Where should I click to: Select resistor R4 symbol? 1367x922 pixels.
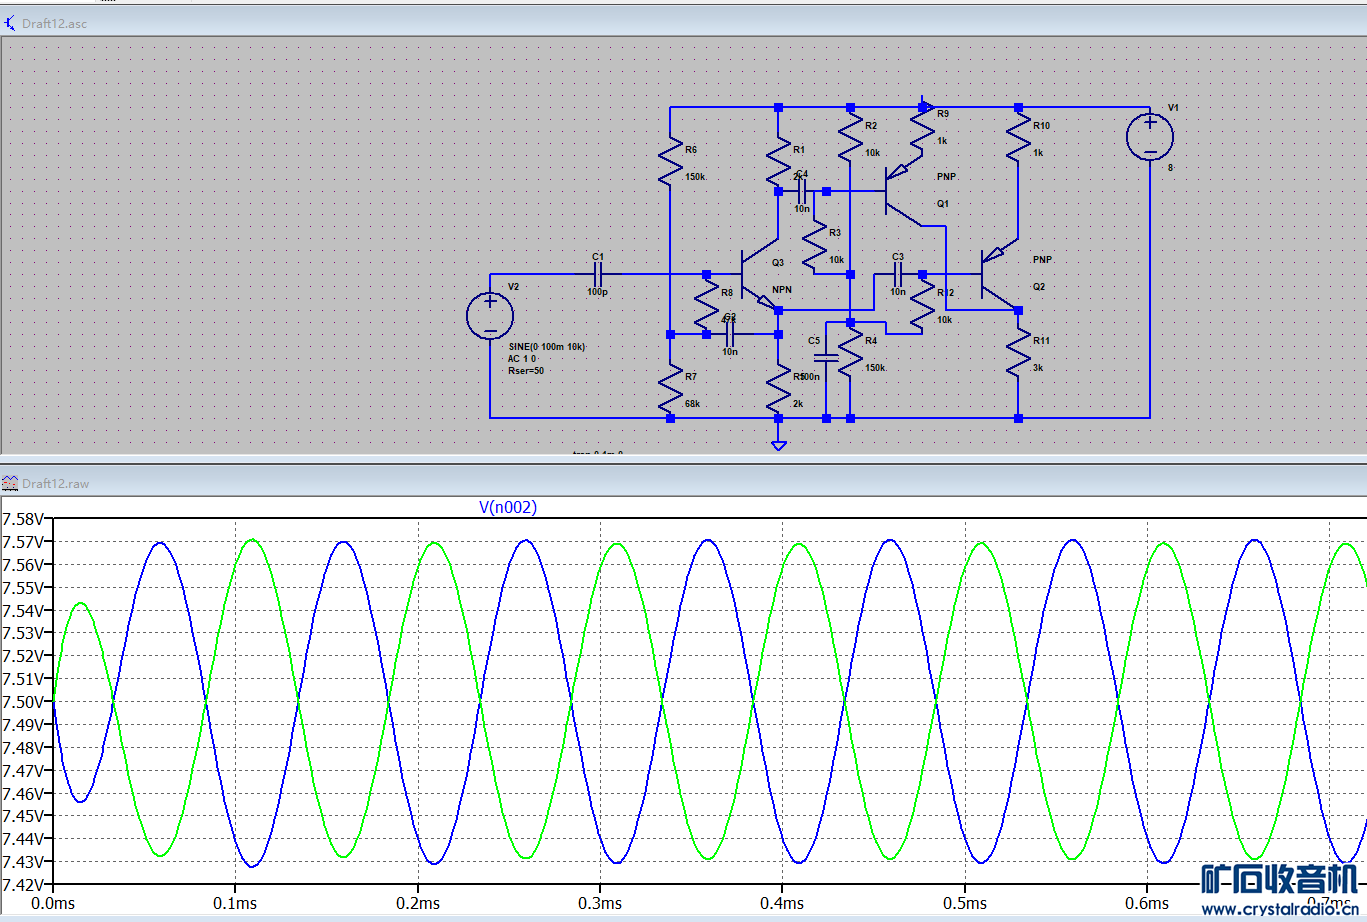(x=850, y=352)
